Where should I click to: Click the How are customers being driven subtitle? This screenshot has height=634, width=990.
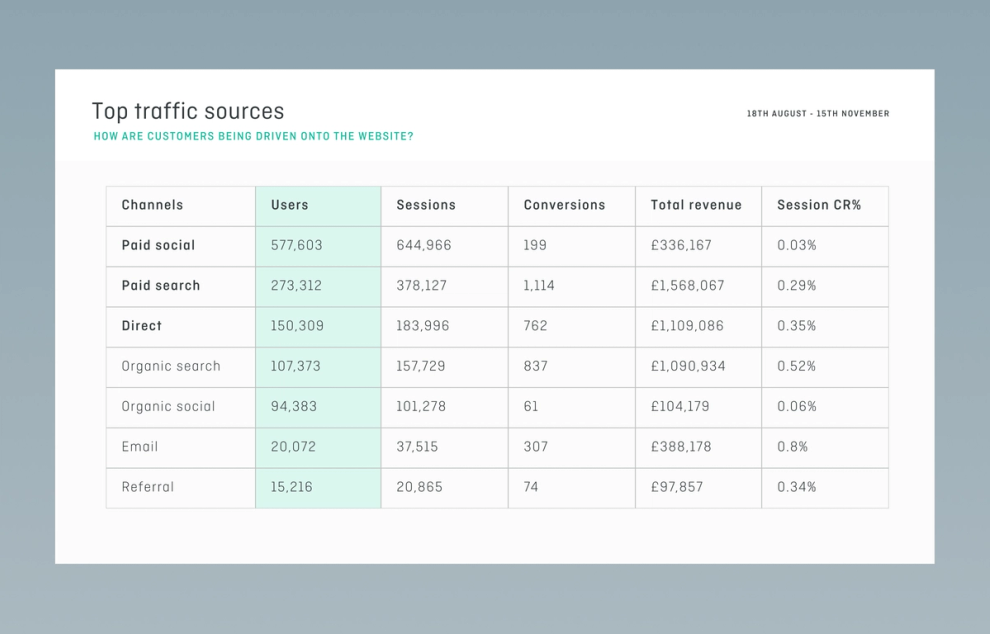253,136
